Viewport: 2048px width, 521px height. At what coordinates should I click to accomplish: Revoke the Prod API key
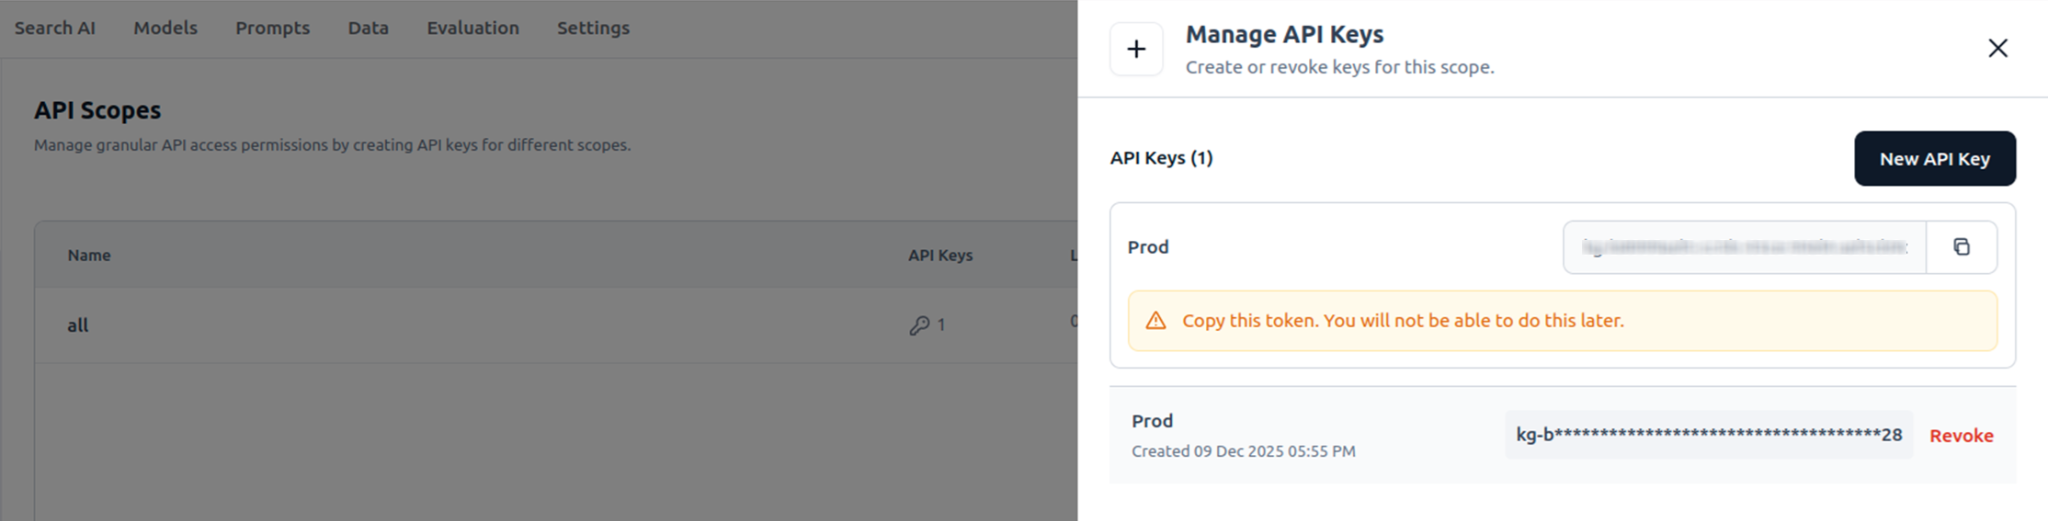pos(1960,435)
